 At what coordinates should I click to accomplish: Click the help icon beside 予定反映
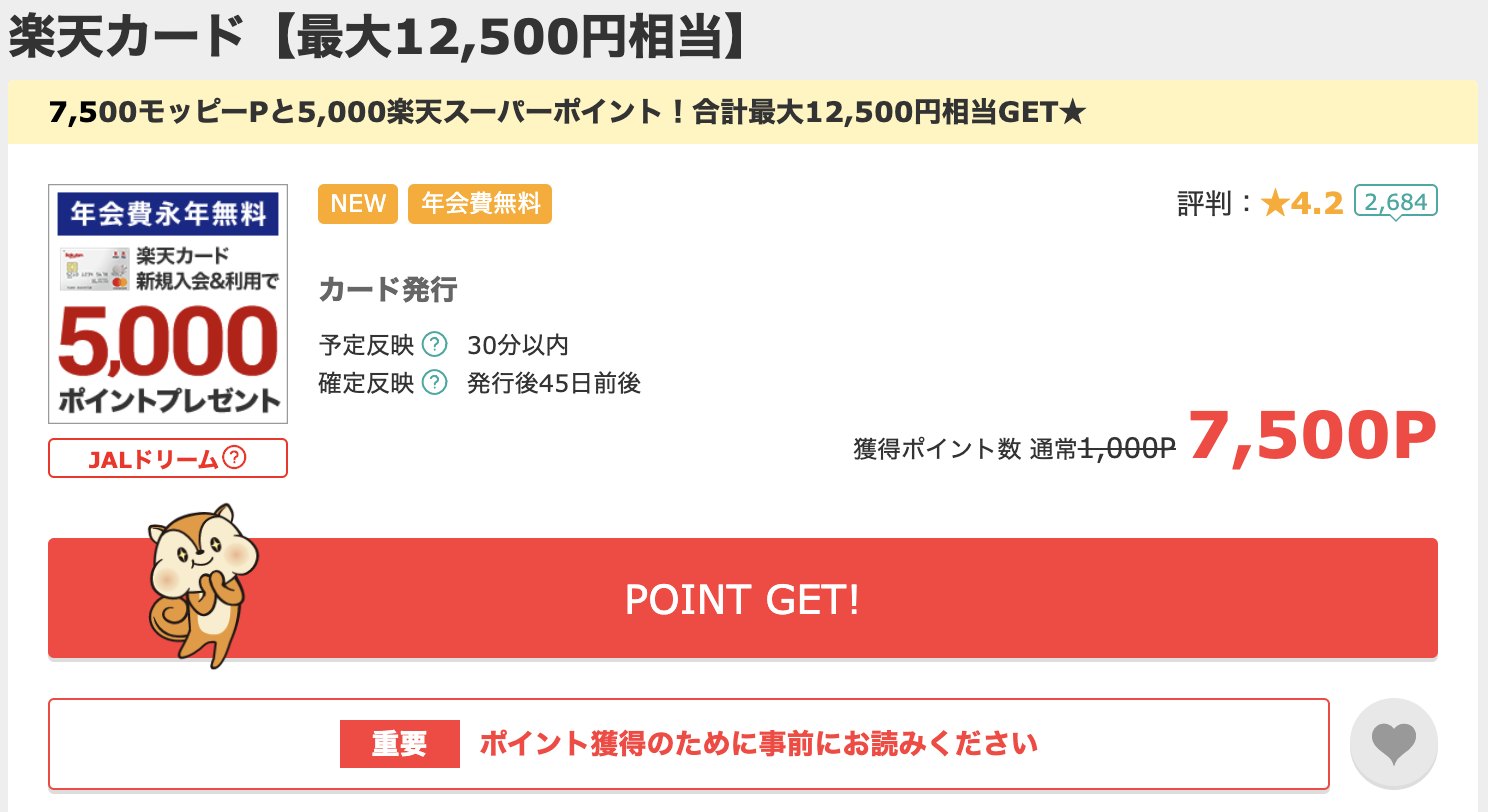coord(434,345)
